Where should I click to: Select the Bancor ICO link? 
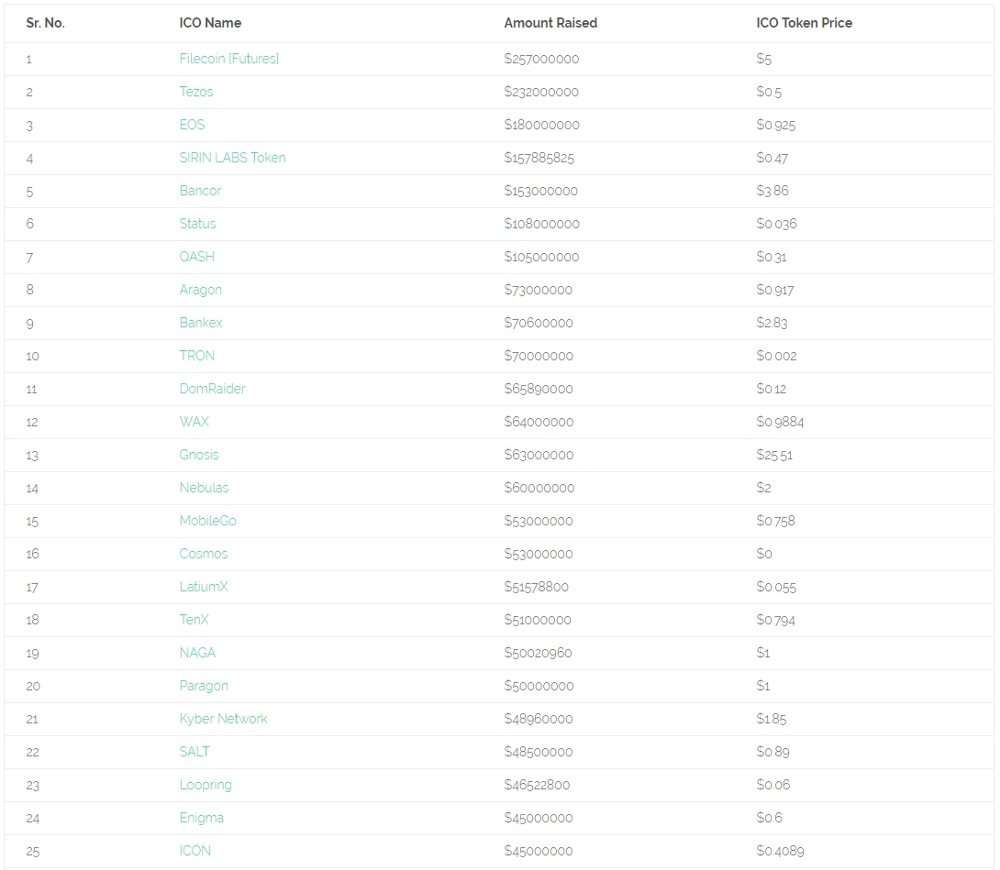(x=200, y=191)
